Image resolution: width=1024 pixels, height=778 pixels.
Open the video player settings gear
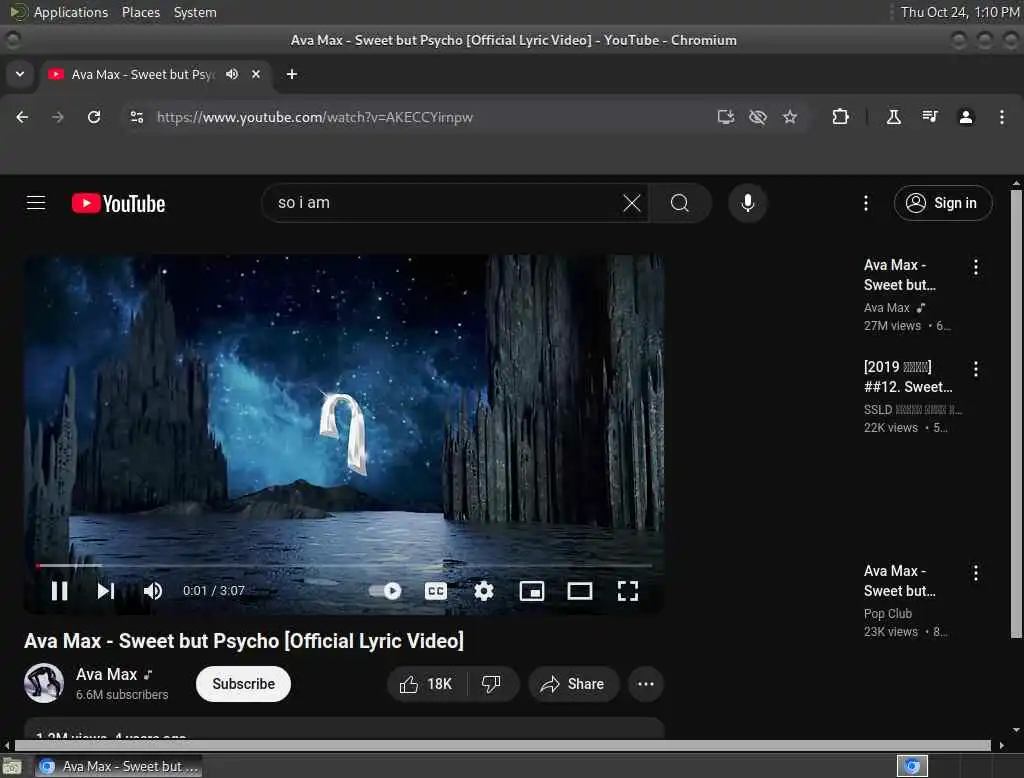coord(484,591)
